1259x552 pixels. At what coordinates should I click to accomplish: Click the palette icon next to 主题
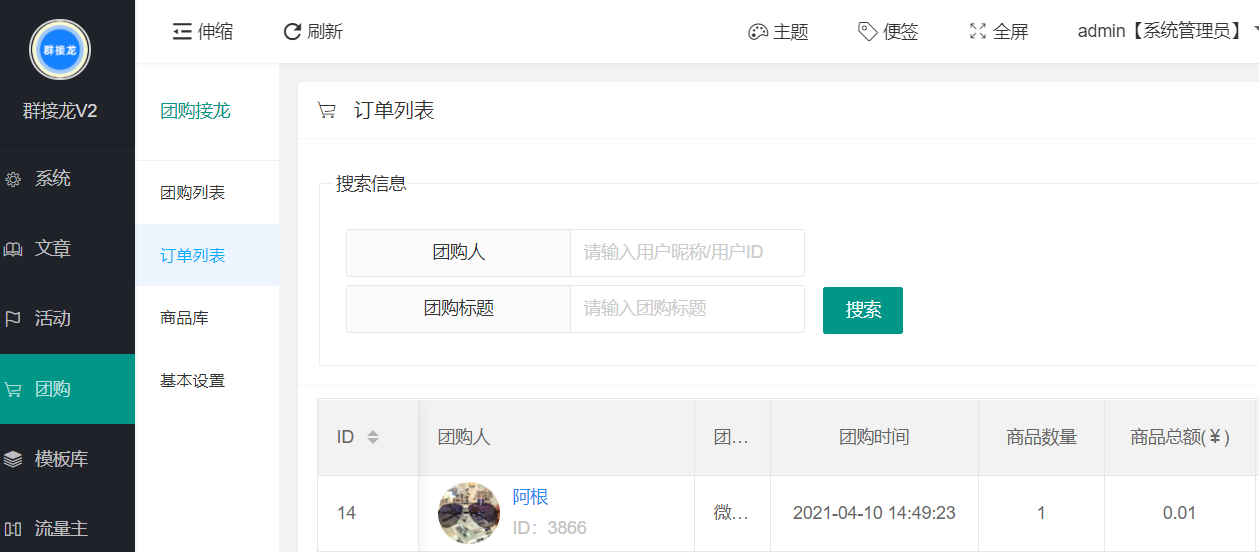(x=758, y=32)
